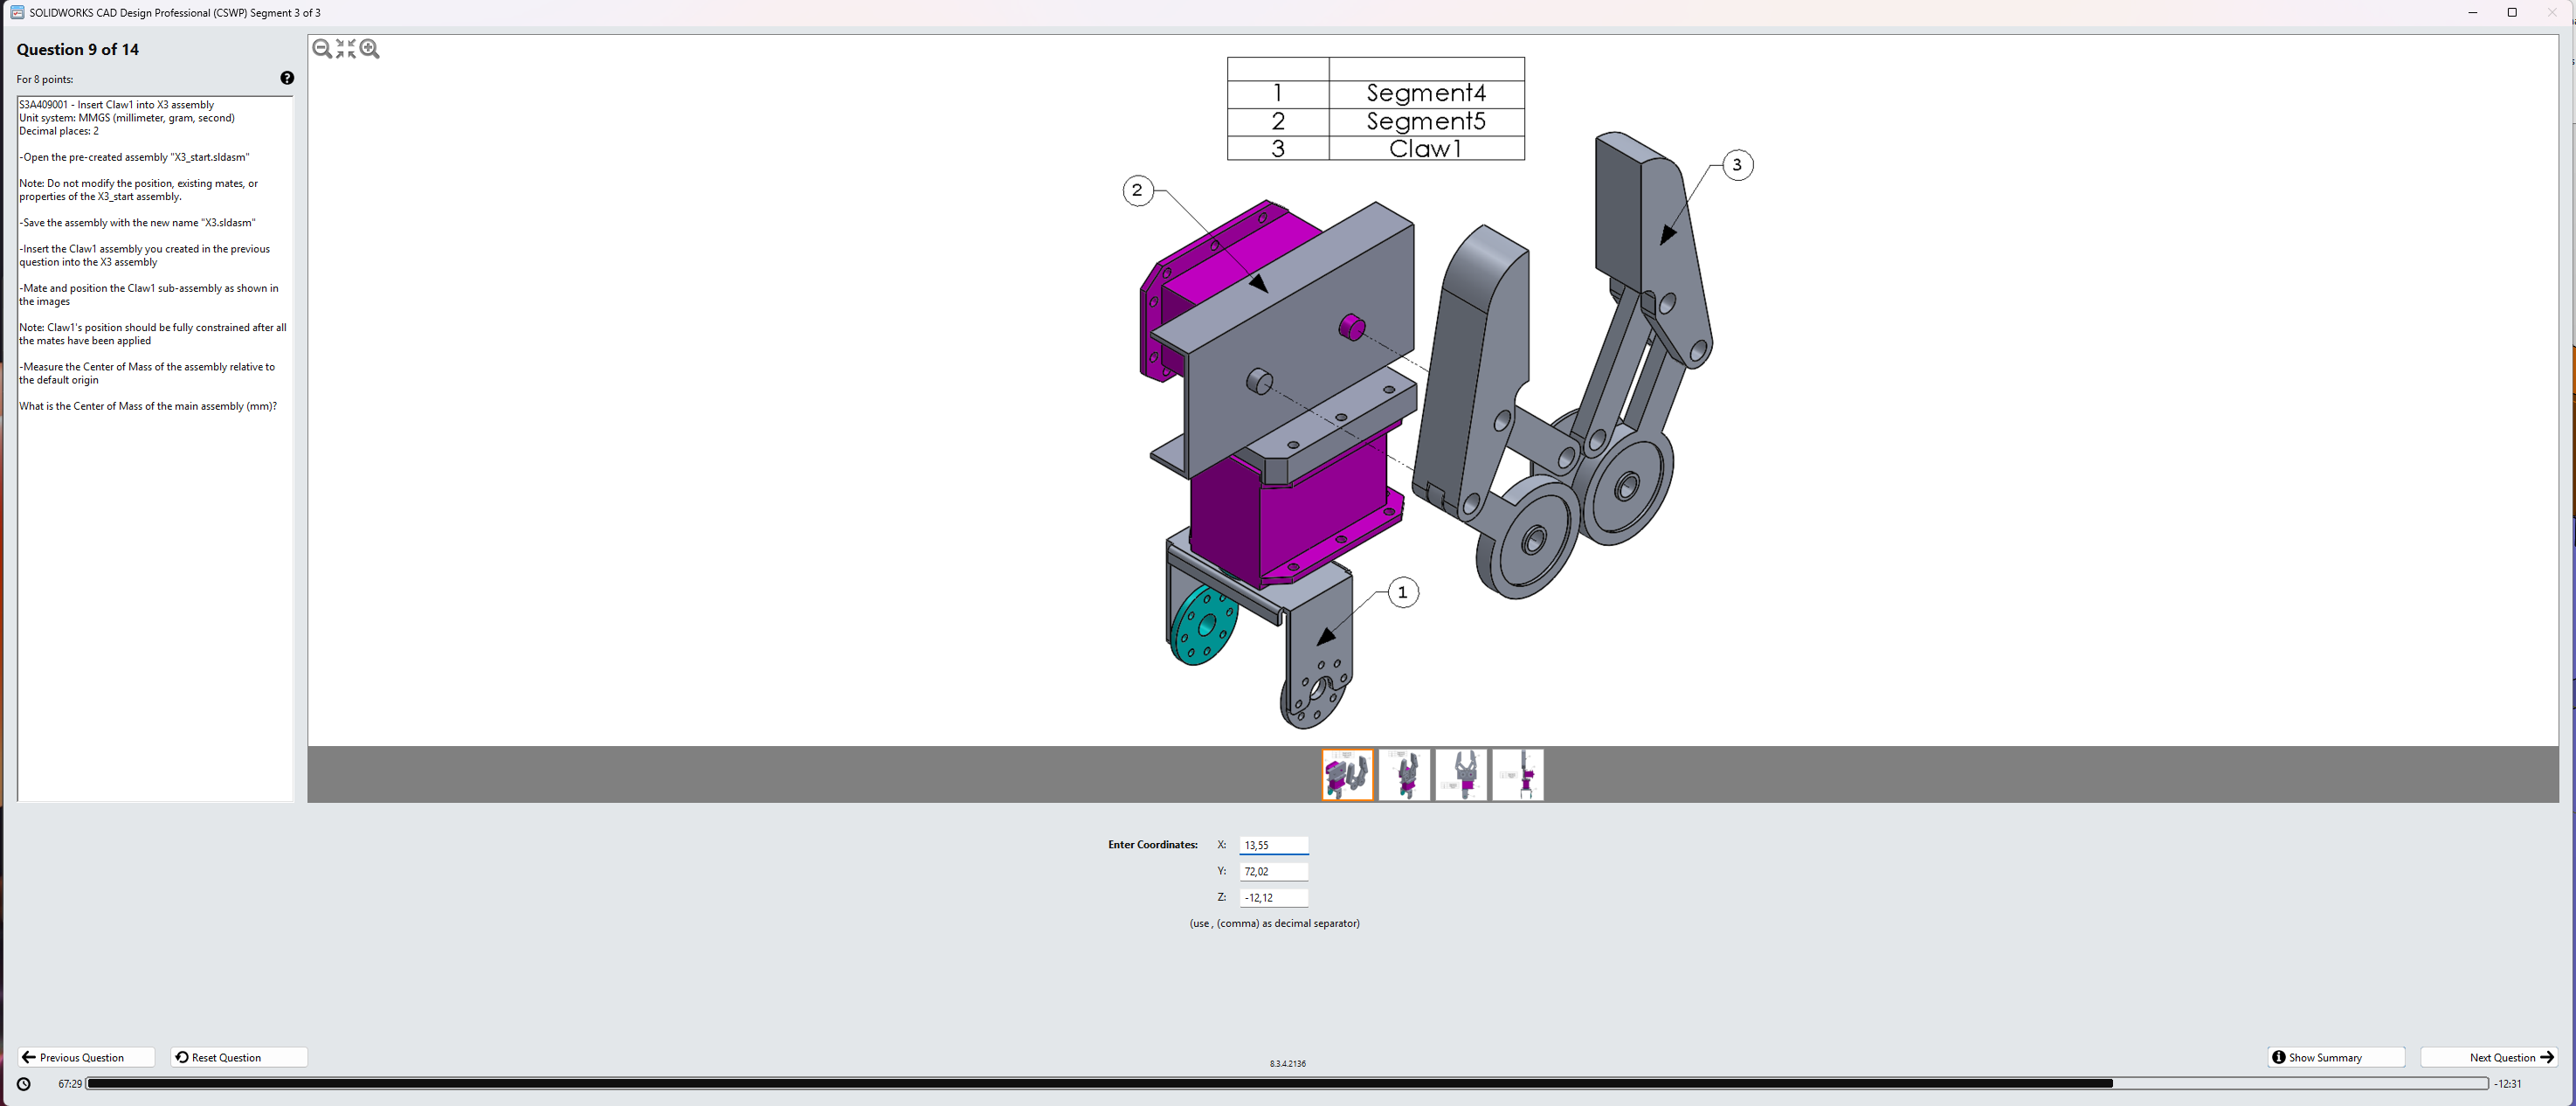Click the clock timer icon
Screen dimensions: 2576x1106
click(x=24, y=1084)
